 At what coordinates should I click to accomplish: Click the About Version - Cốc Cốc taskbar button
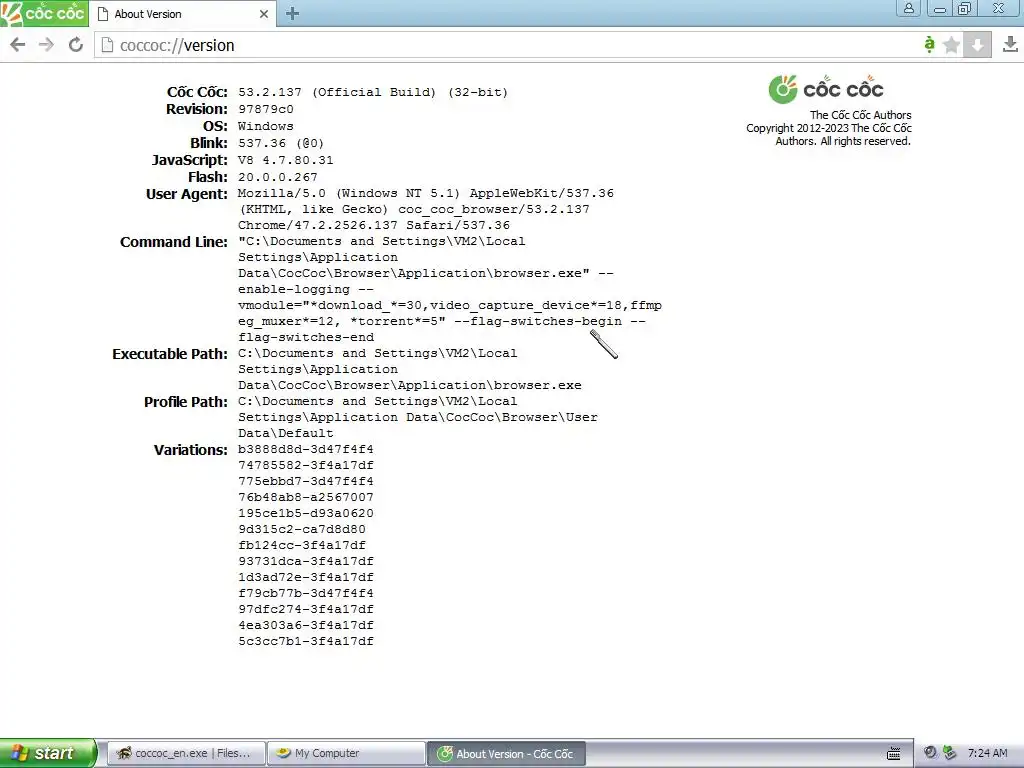point(506,753)
